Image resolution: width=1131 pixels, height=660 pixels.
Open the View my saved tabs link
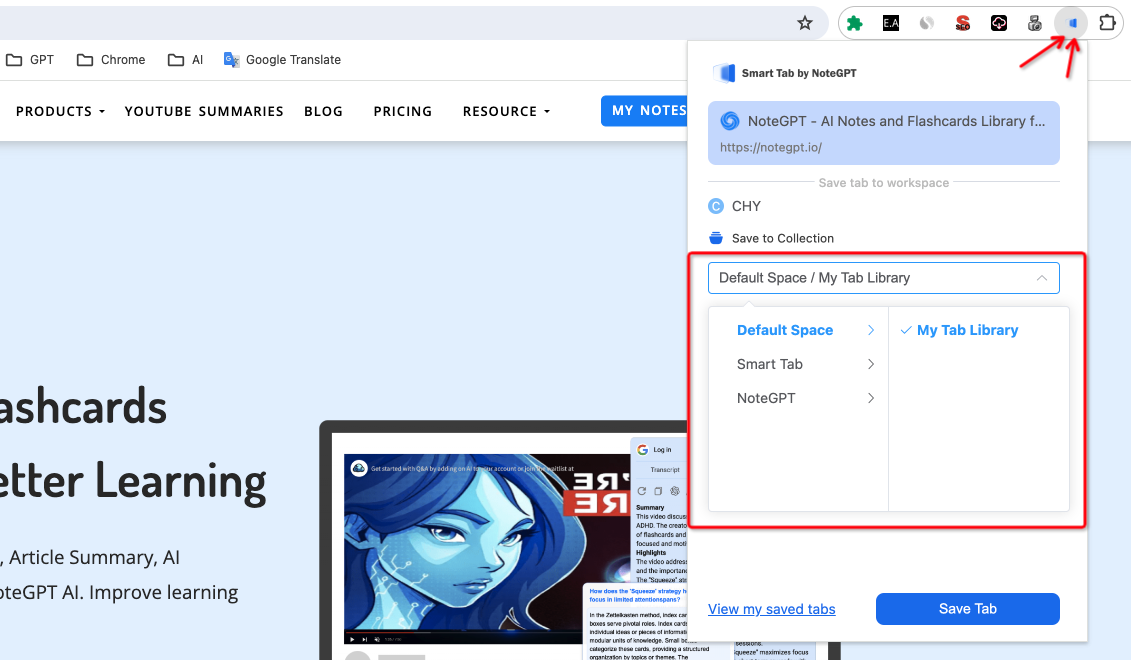tap(771, 609)
